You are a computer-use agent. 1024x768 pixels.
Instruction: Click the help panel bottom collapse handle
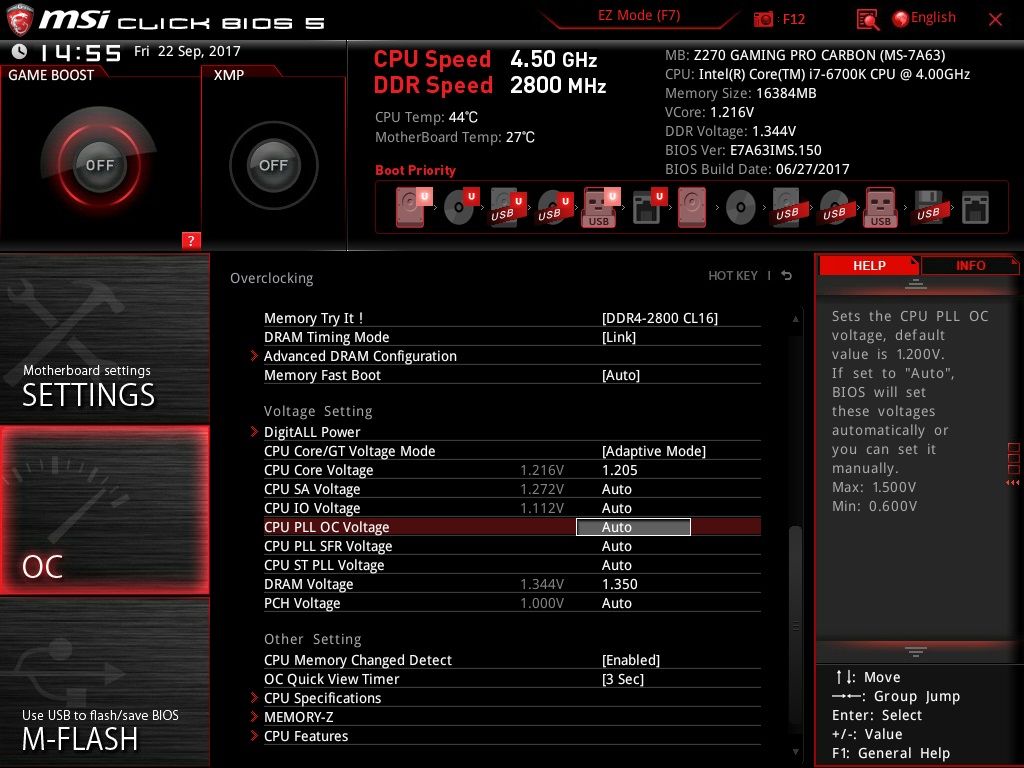click(916, 651)
